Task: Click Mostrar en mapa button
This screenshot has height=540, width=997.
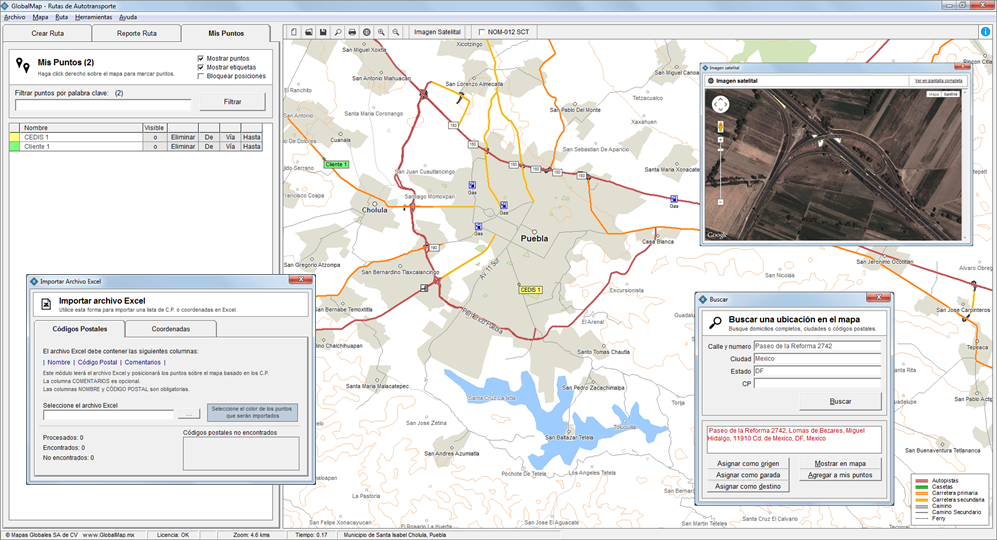Action: click(x=840, y=464)
